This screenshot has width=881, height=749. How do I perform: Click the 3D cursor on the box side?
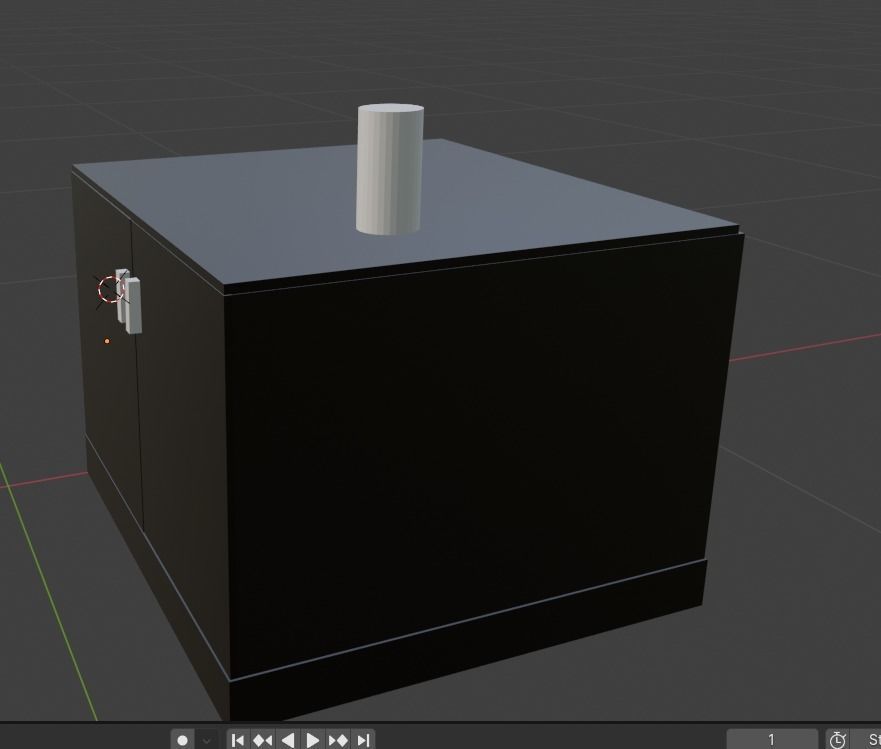click(x=111, y=289)
